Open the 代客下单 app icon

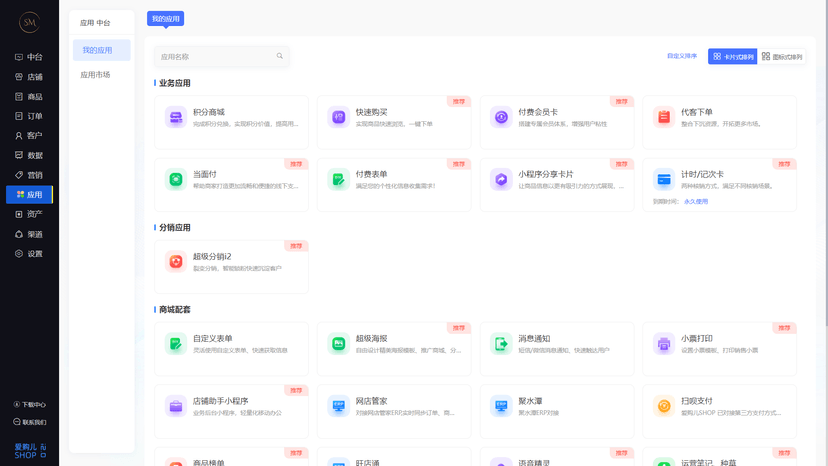click(x=664, y=117)
